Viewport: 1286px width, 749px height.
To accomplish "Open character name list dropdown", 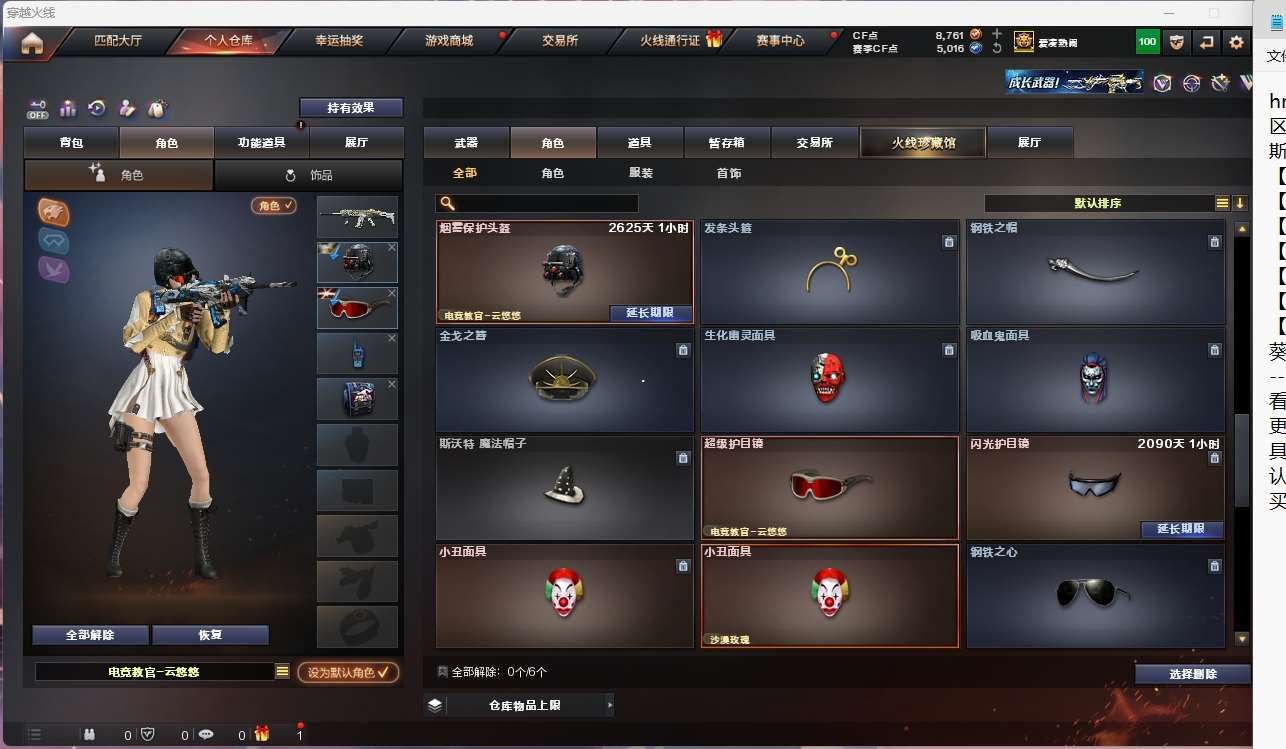I will coord(282,672).
